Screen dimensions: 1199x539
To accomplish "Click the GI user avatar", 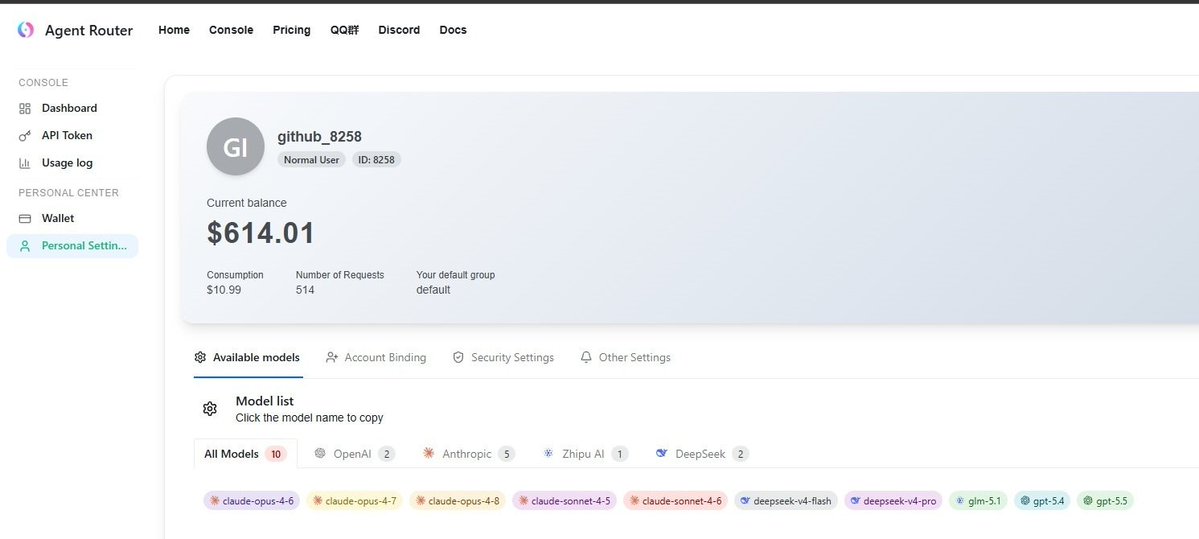I will tap(236, 147).
